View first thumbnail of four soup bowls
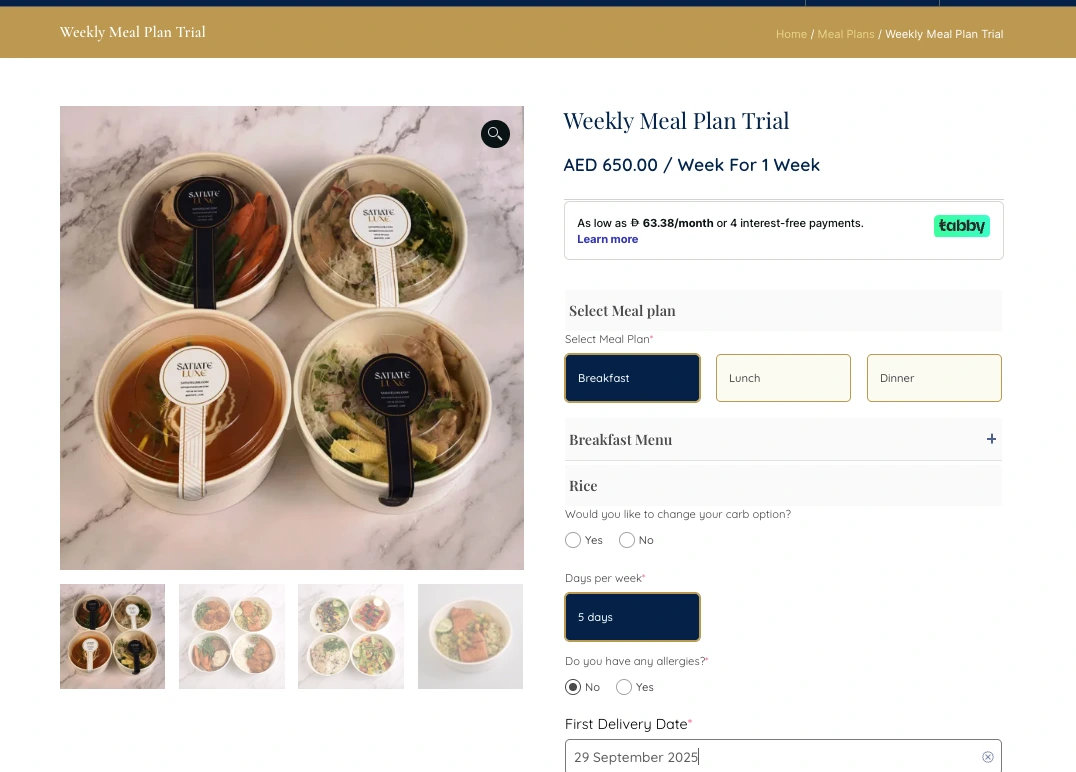The width and height of the screenshot is (1076, 772). tap(113, 636)
